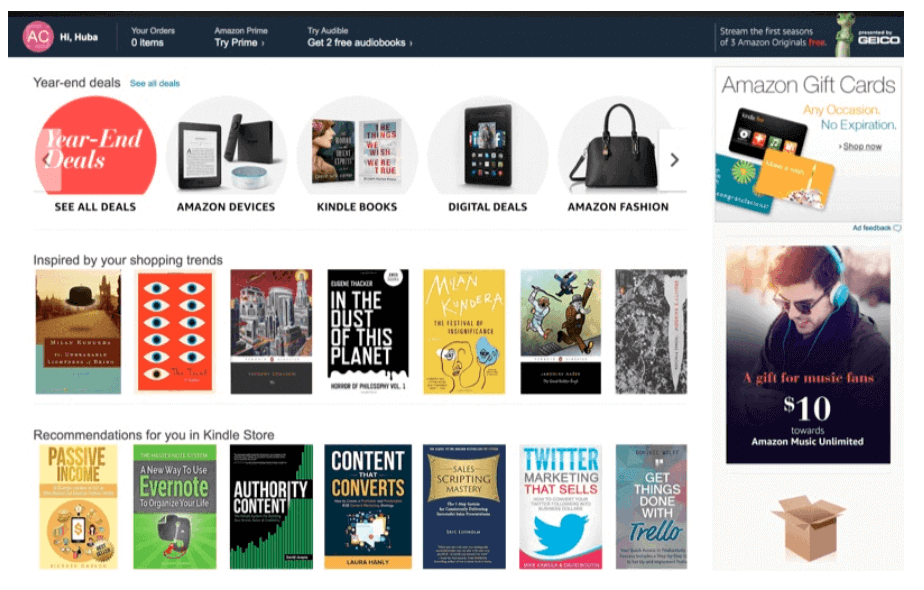The image size is (924, 590).
Task: Open the In the Dust of This Planet cover
Action: pyautogui.click(x=368, y=327)
